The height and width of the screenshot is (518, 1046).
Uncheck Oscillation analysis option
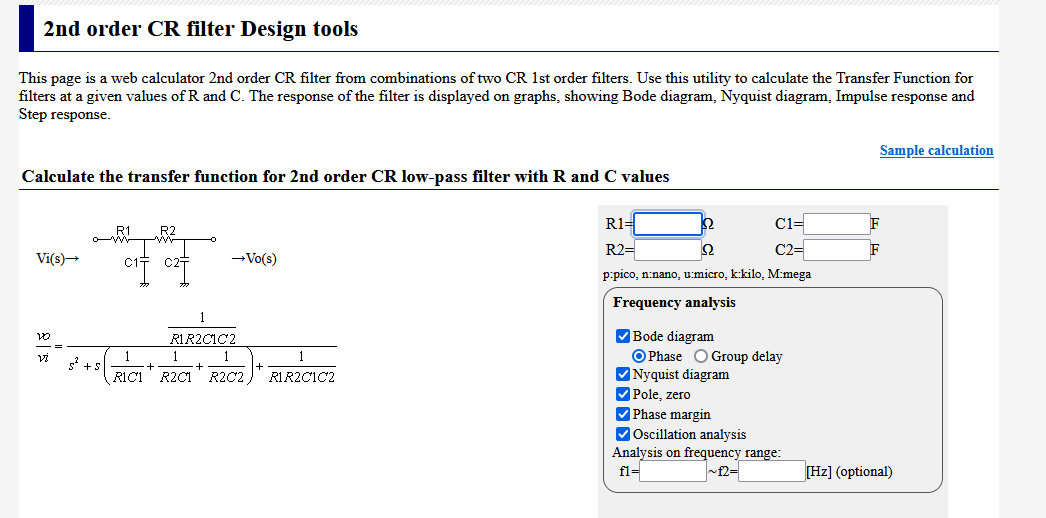point(623,435)
